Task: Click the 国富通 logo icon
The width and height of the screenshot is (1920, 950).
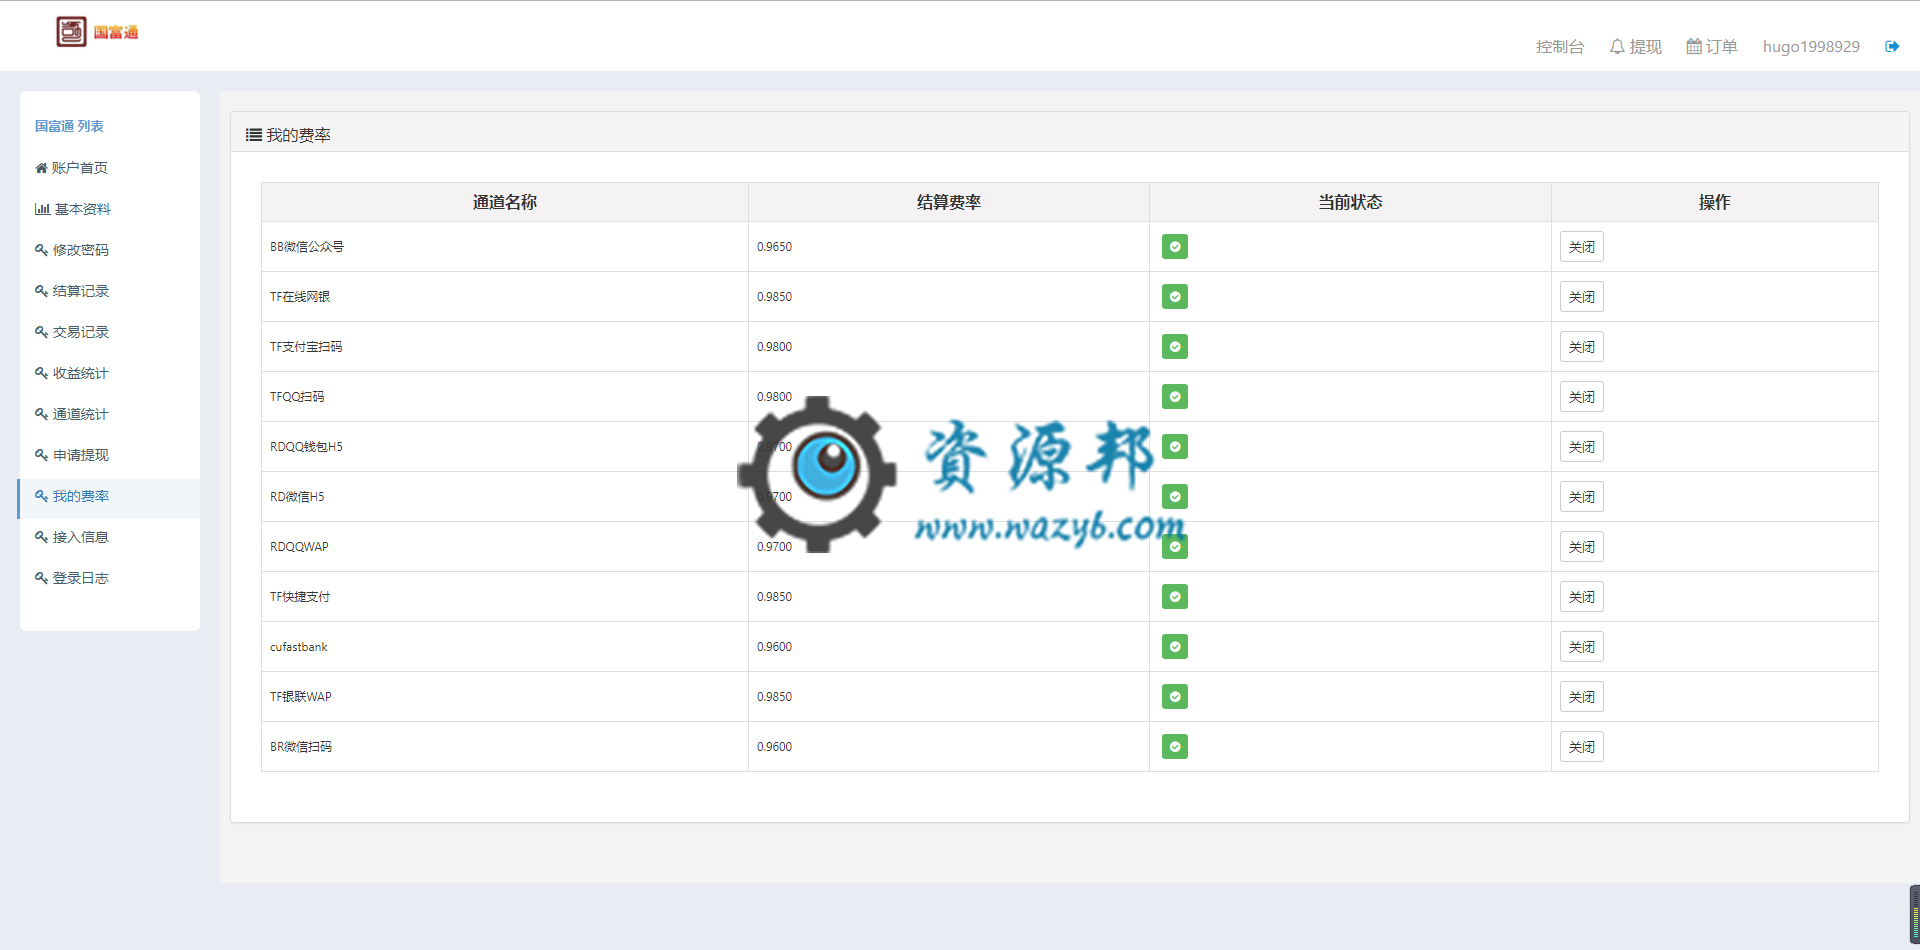Action: pos(71,32)
